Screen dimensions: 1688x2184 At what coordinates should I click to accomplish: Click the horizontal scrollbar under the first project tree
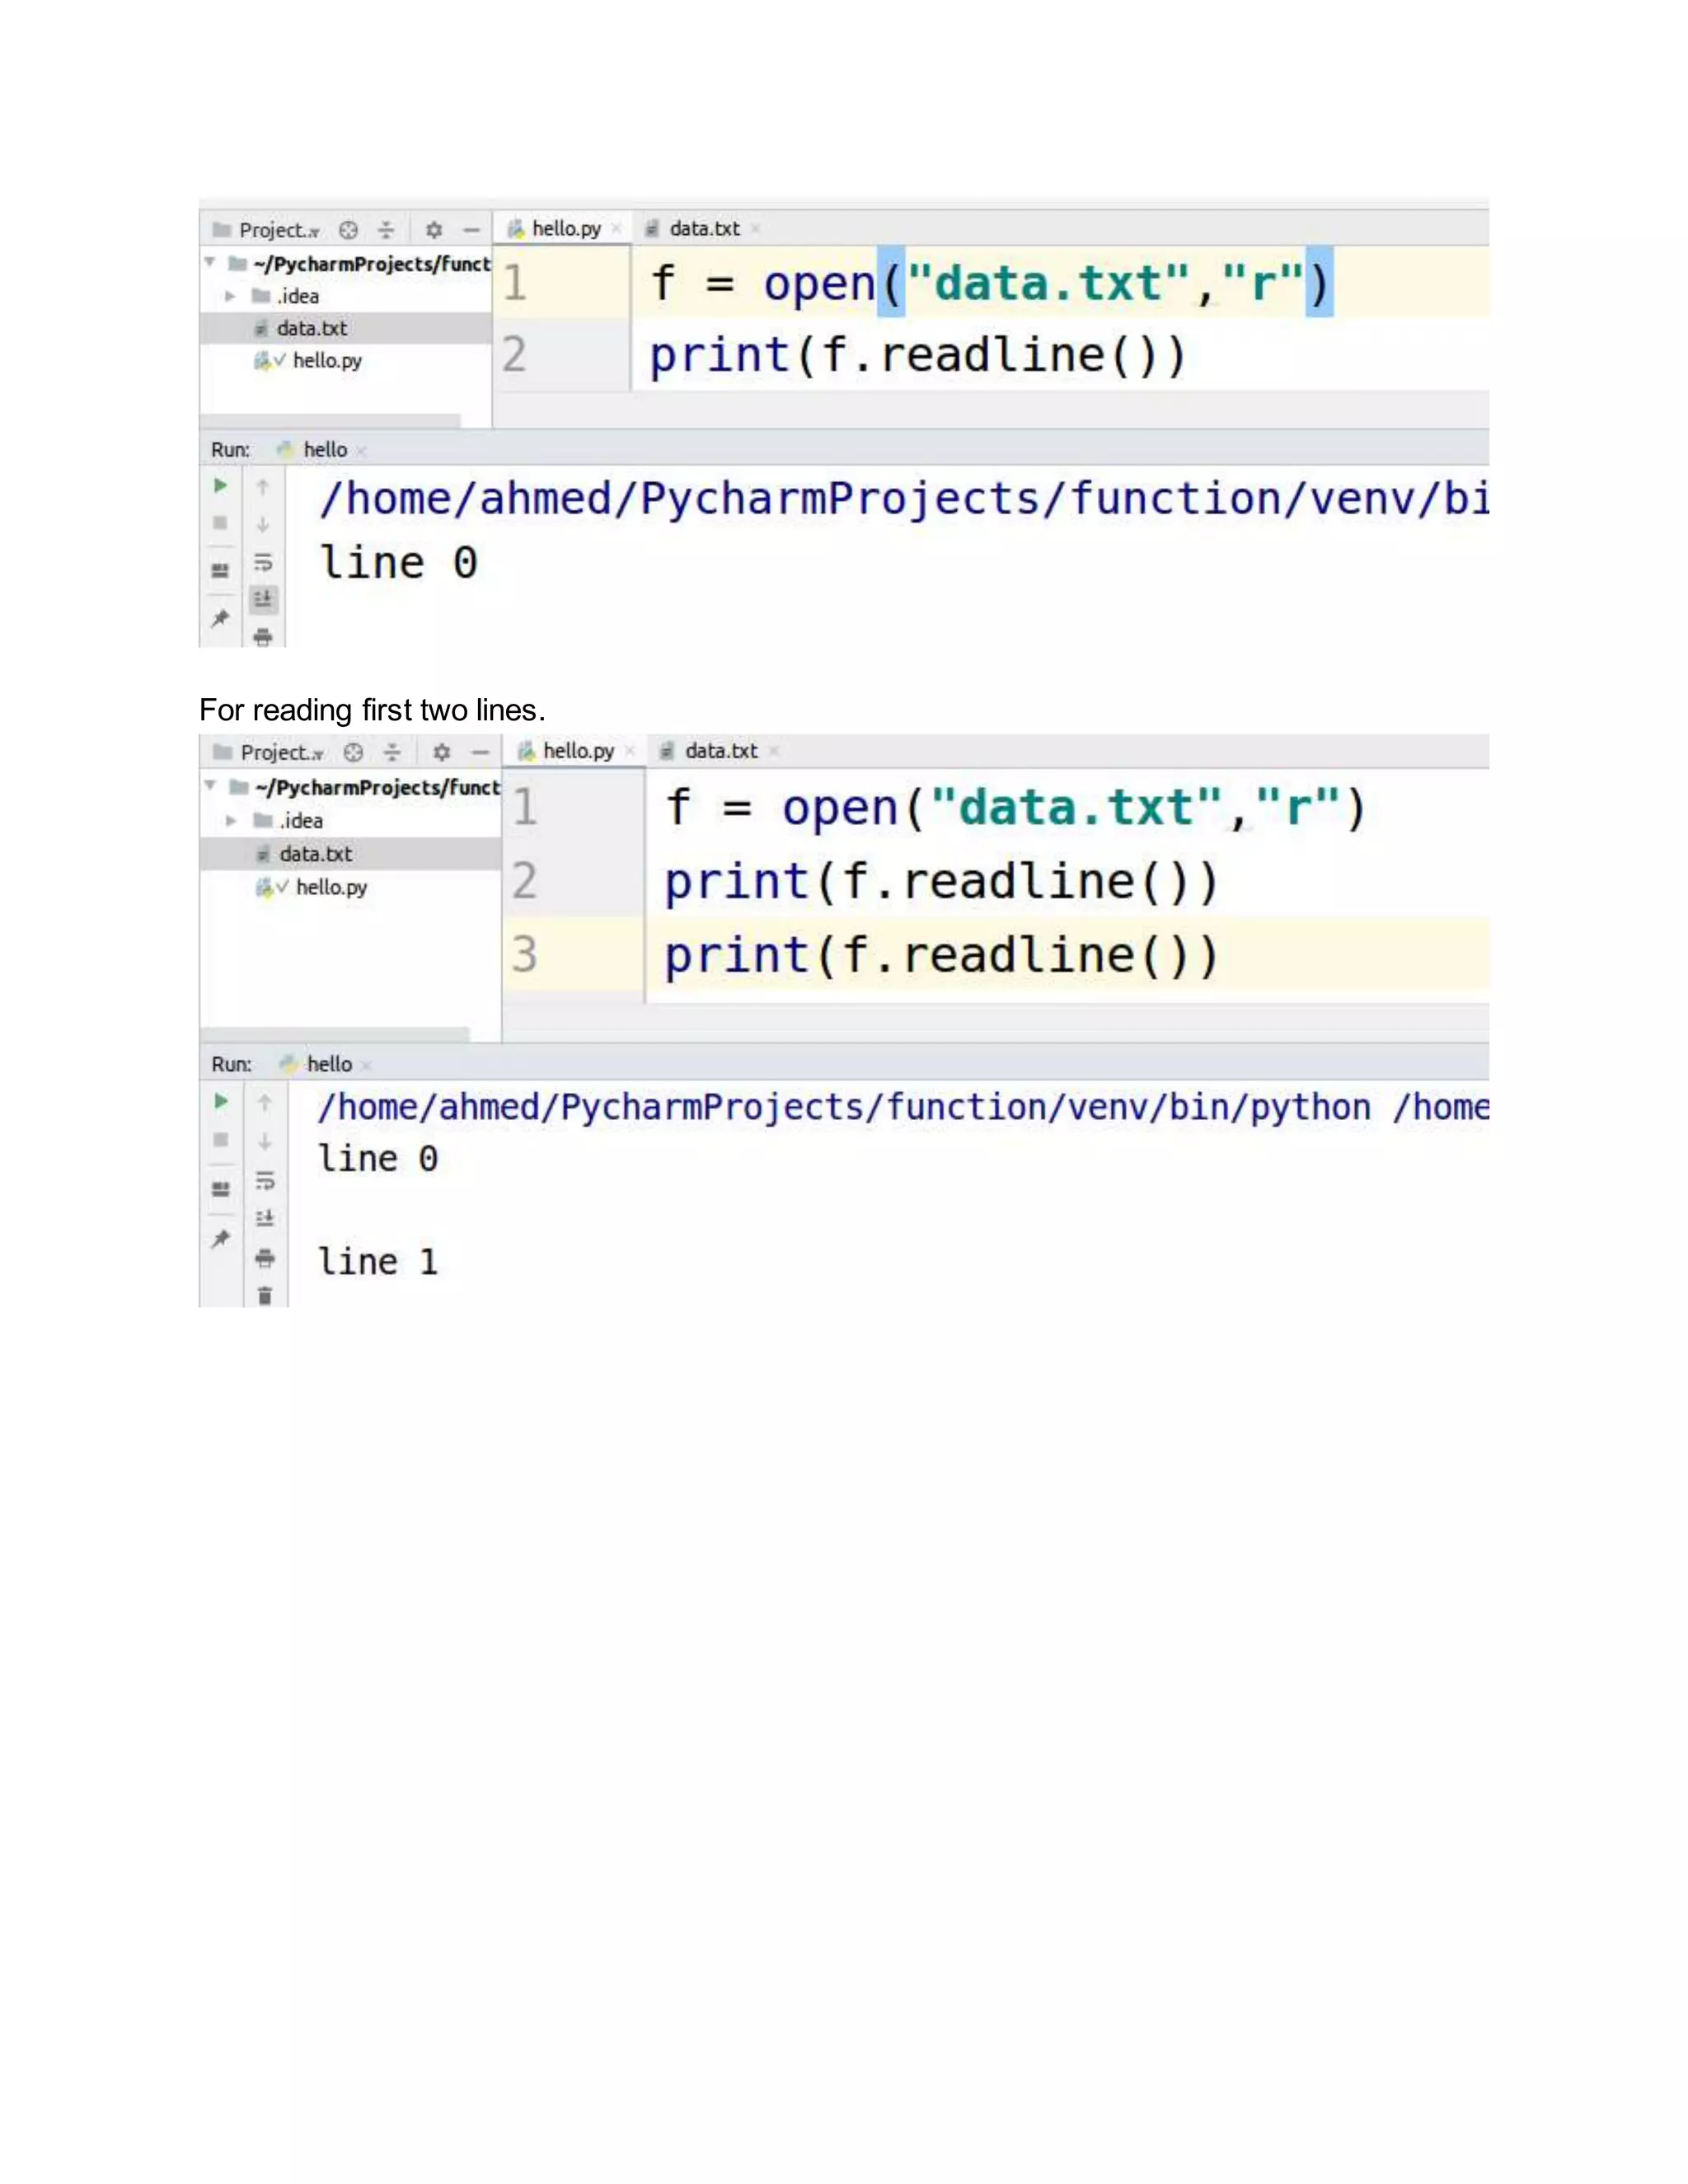pos(330,421)
